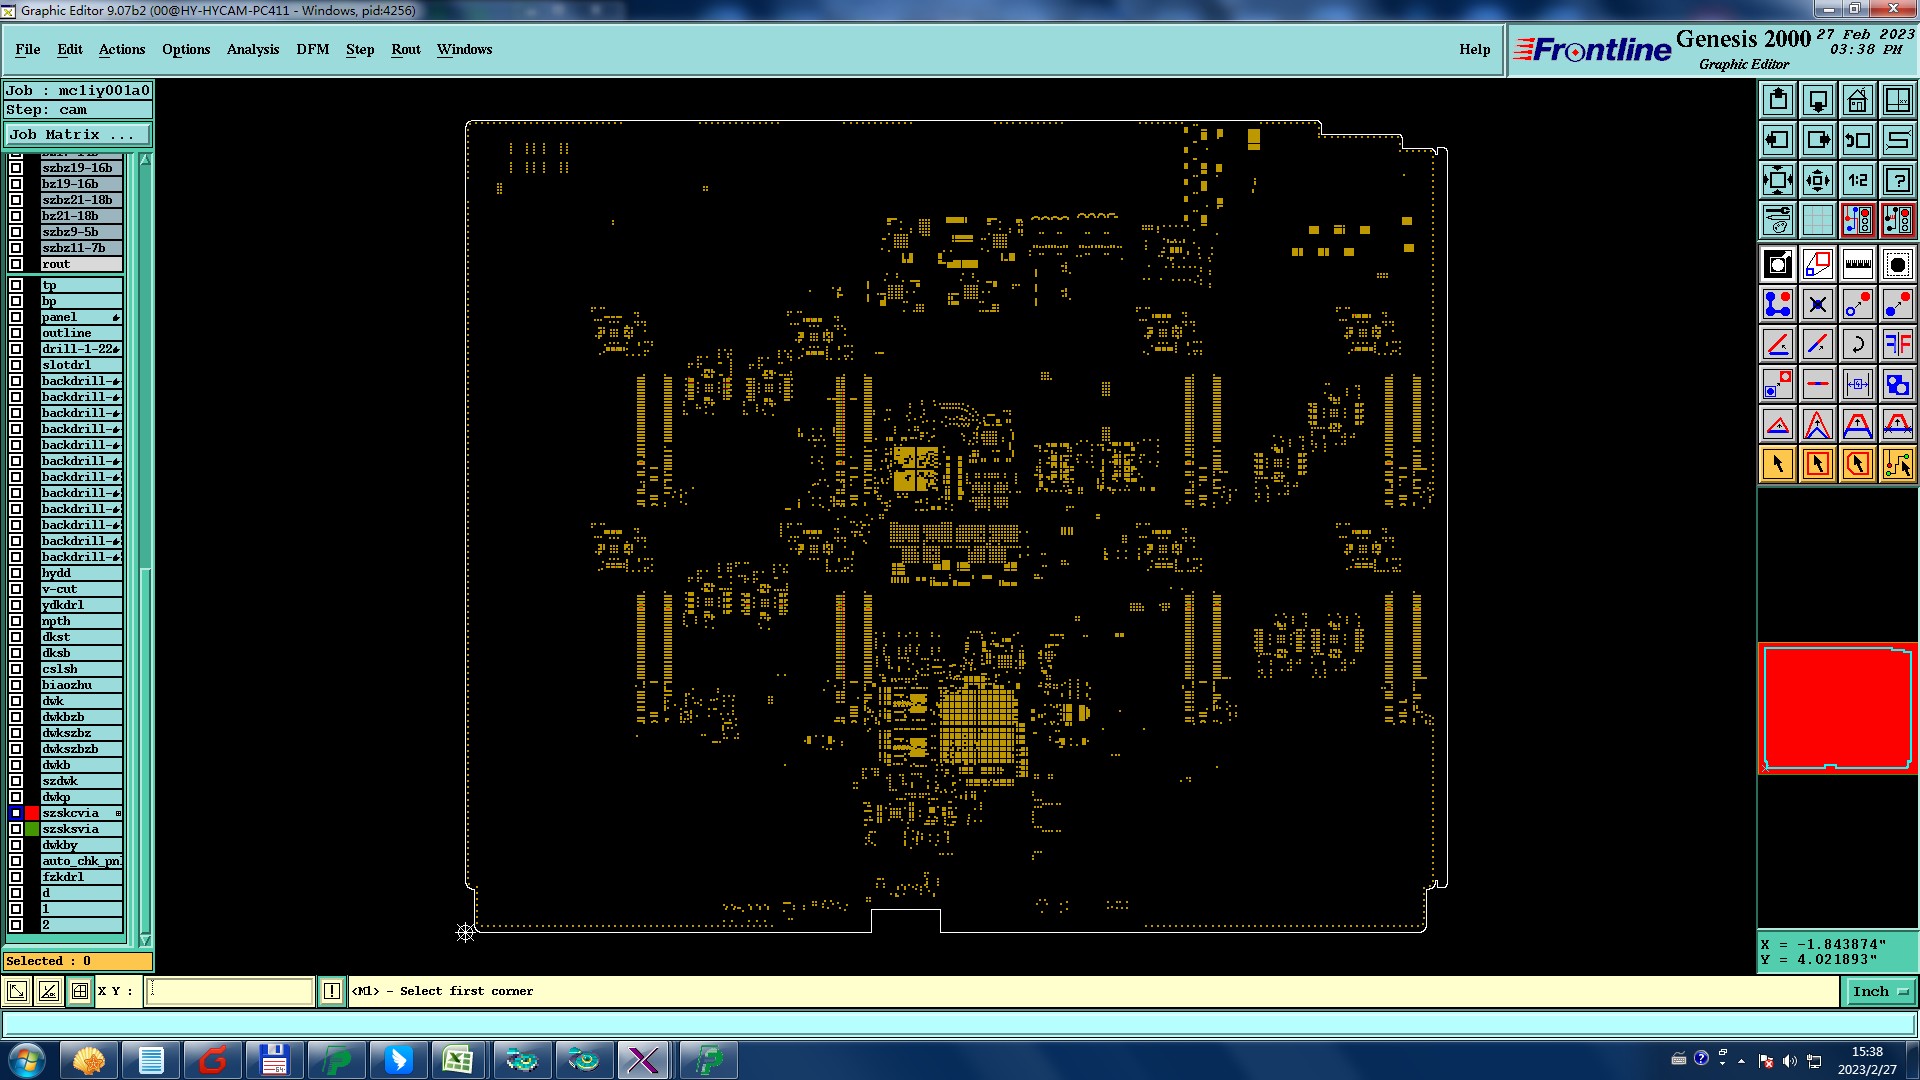The width and height of the screenshot is (1920, 1080).
Task: Click the mirror F icon
Action: tap(1898, 344)
